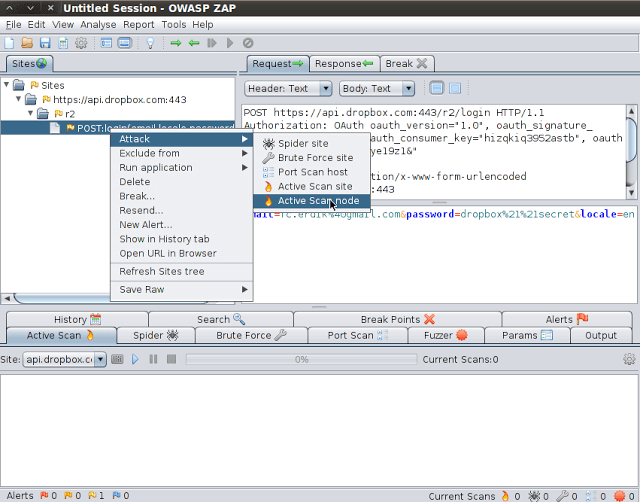Screen dimensions: 640x502
Task: Click the active scan 0% progress bar
Action: (302, 359)
